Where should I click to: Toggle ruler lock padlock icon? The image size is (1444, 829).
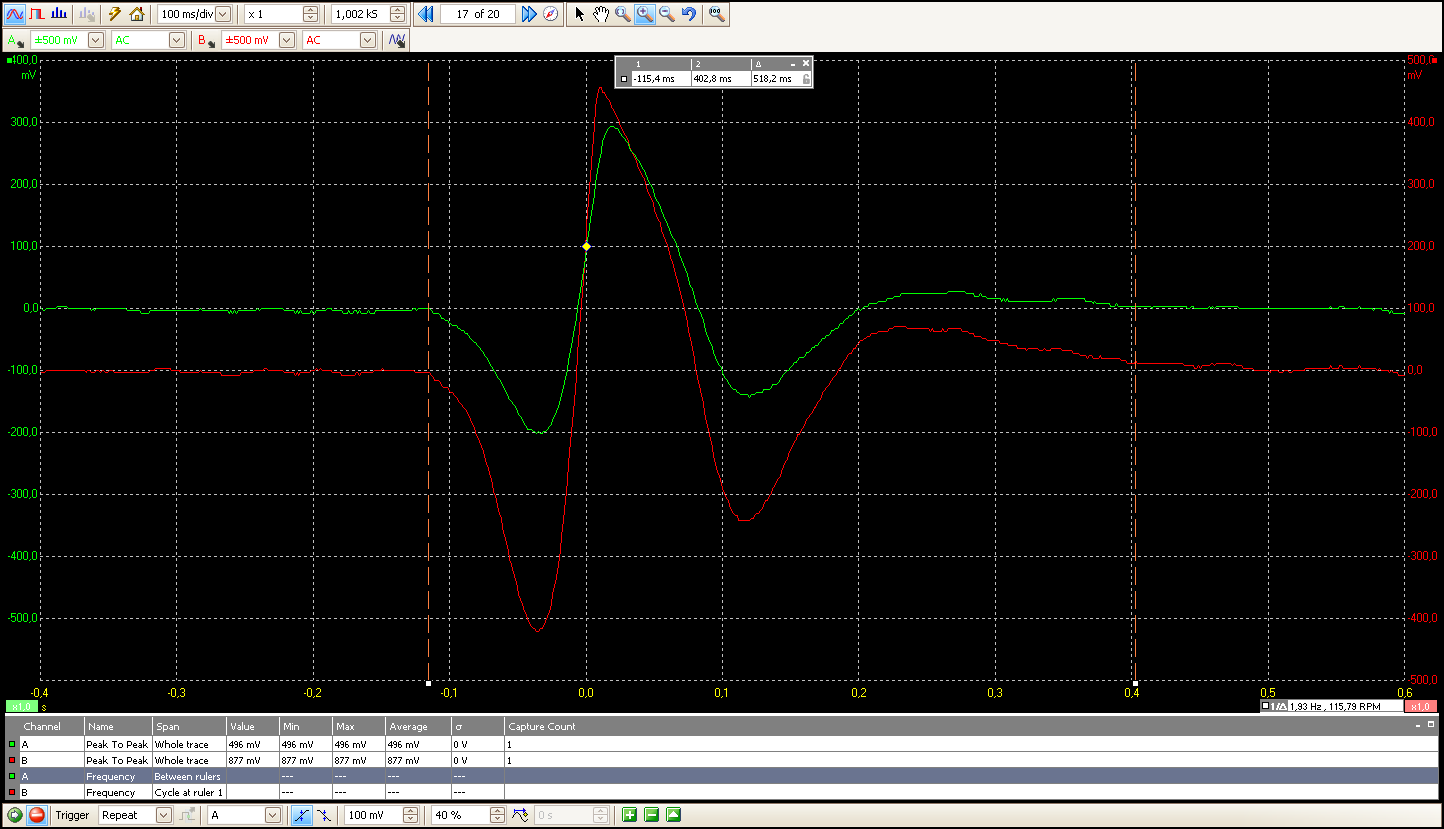pos(806,79)
